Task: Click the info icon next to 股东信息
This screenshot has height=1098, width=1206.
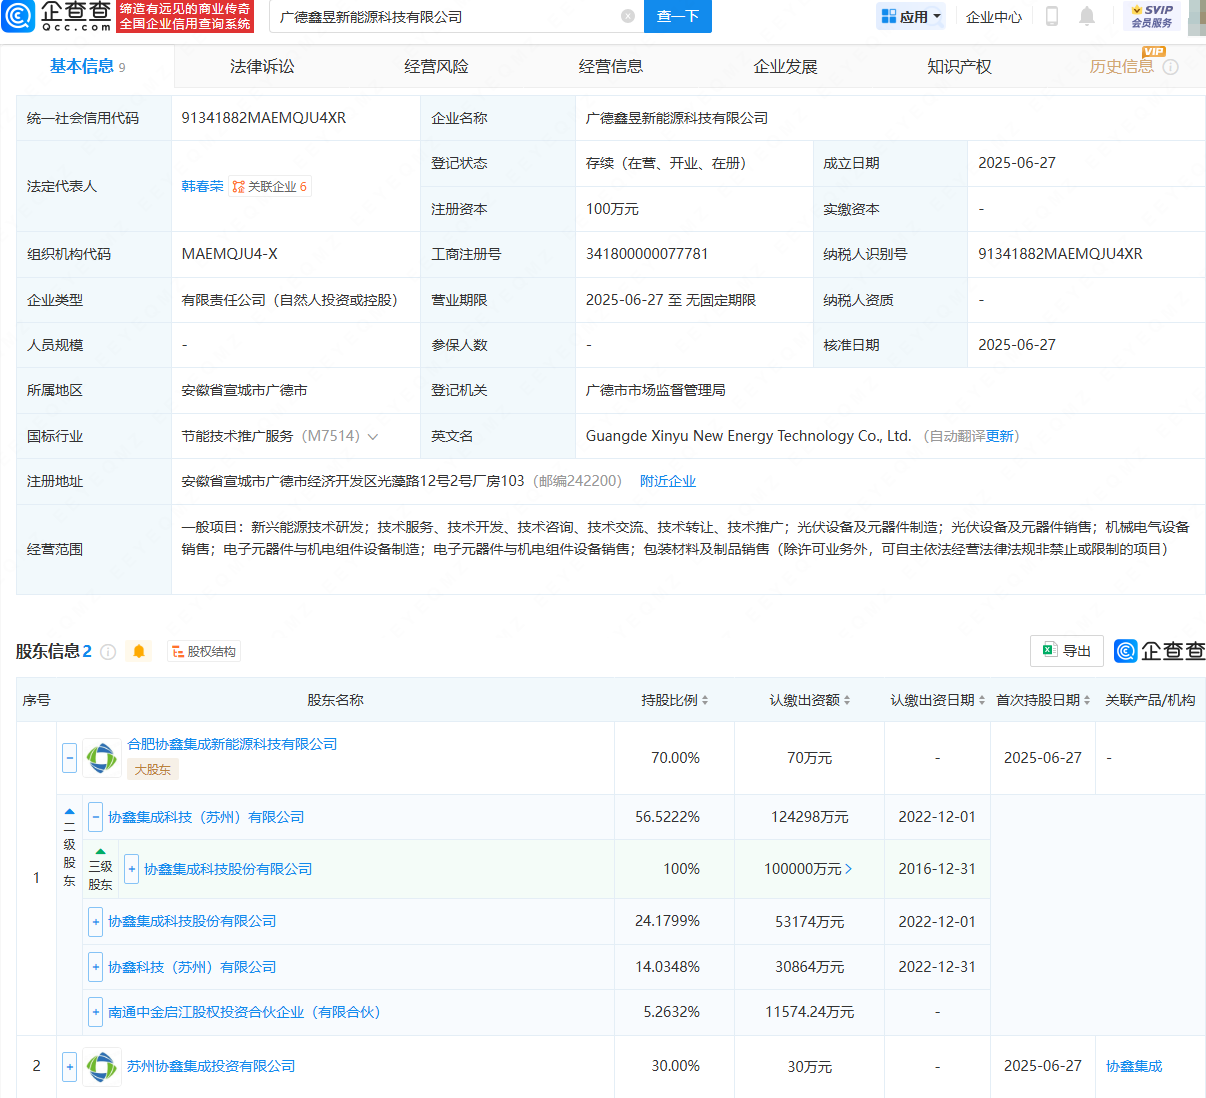Action: point(108,651)
